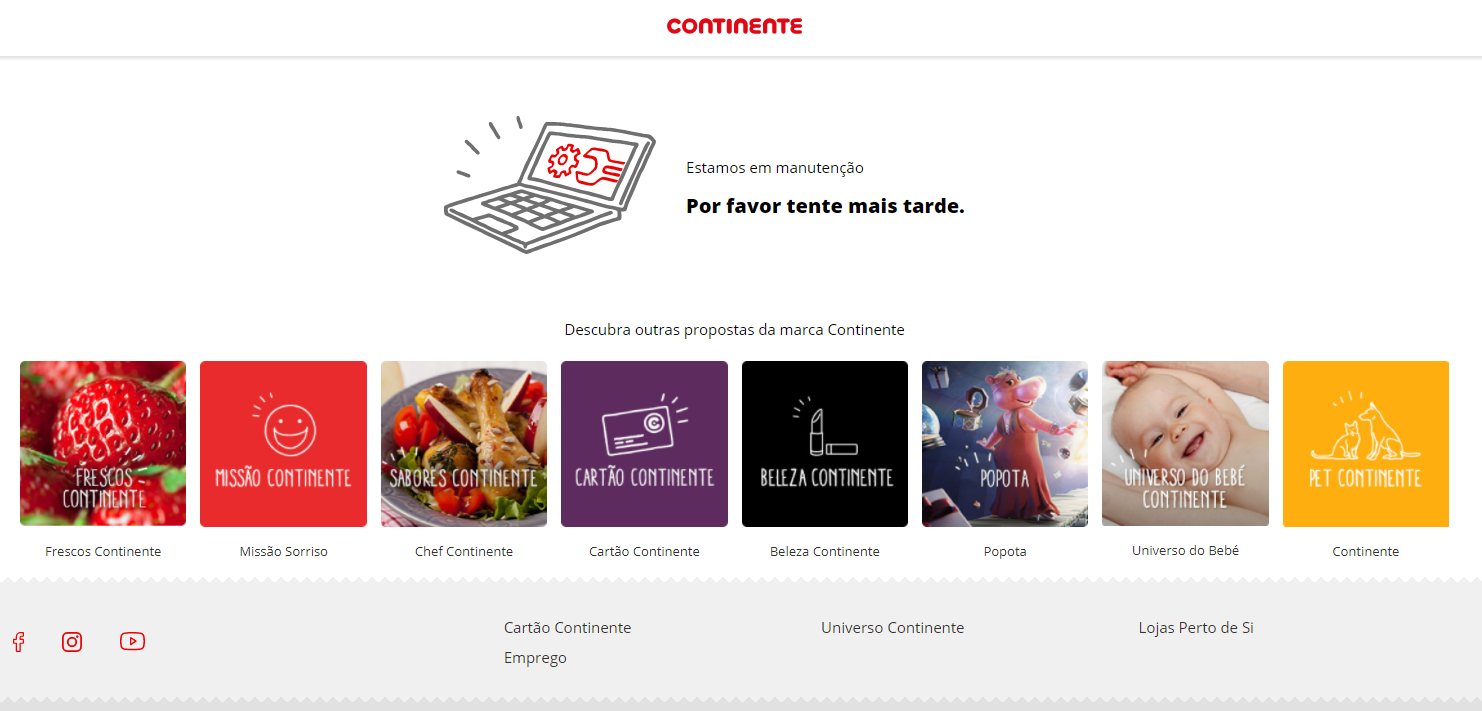Open the Universo Continente footer link
The image size is (1482, 711).
pos(893,628)
